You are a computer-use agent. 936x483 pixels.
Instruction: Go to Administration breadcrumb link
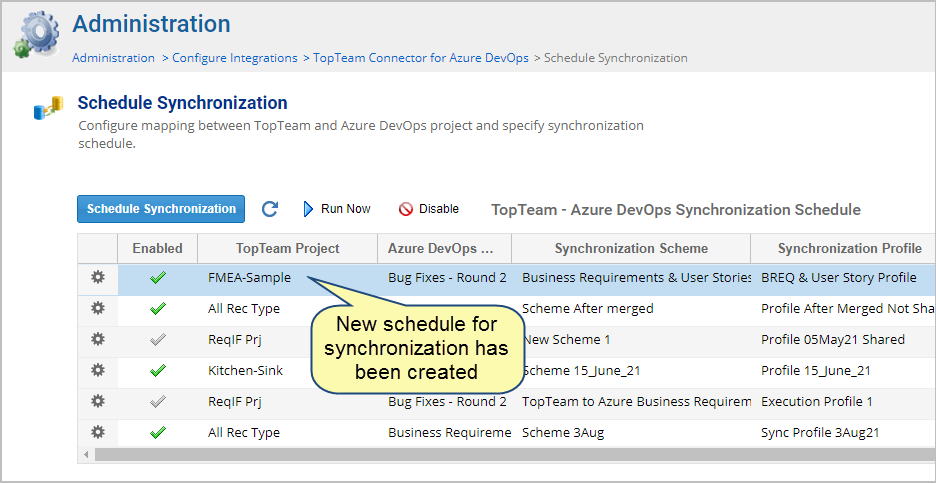tap(113, 58)
